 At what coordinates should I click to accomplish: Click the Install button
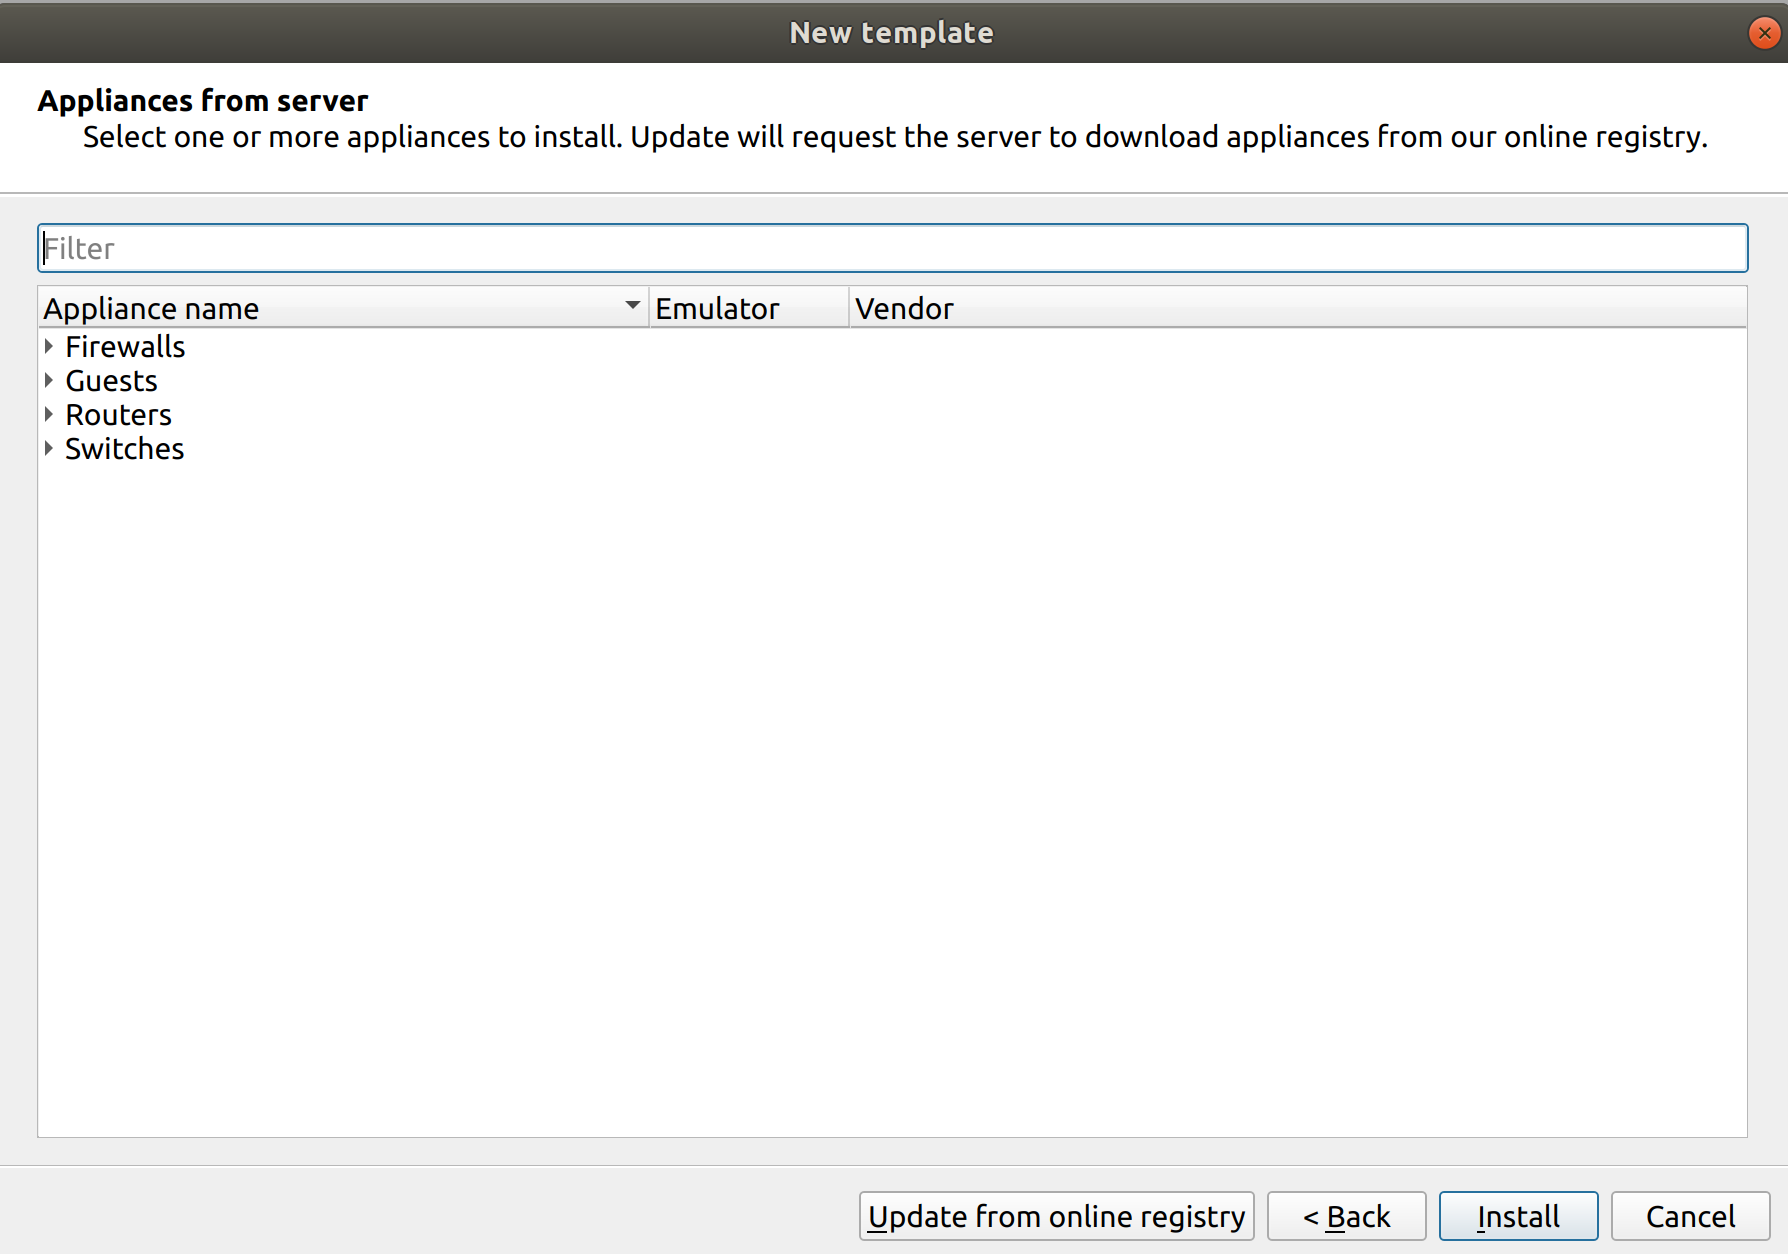[x=1518, y=1216]
